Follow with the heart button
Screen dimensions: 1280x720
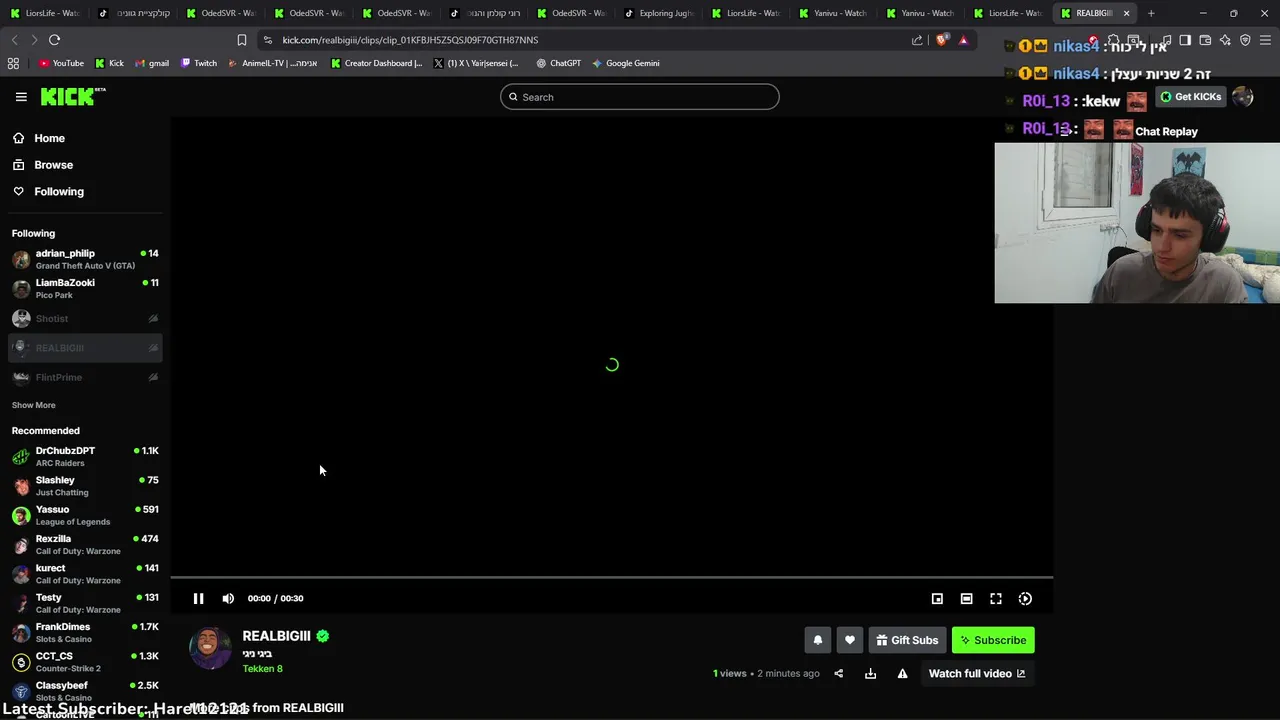(x=849, y=640)
